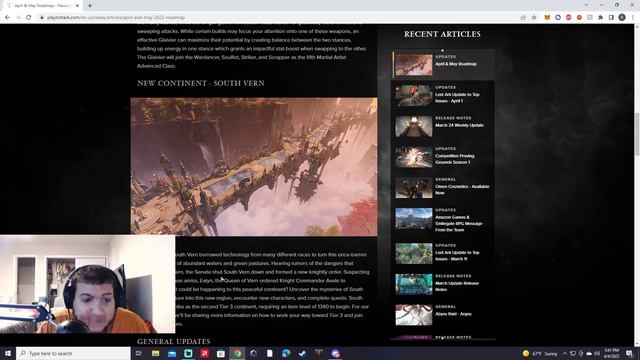Bookmark this page with the star icon
The image size is (640, 360).
[x=534, y=18]
